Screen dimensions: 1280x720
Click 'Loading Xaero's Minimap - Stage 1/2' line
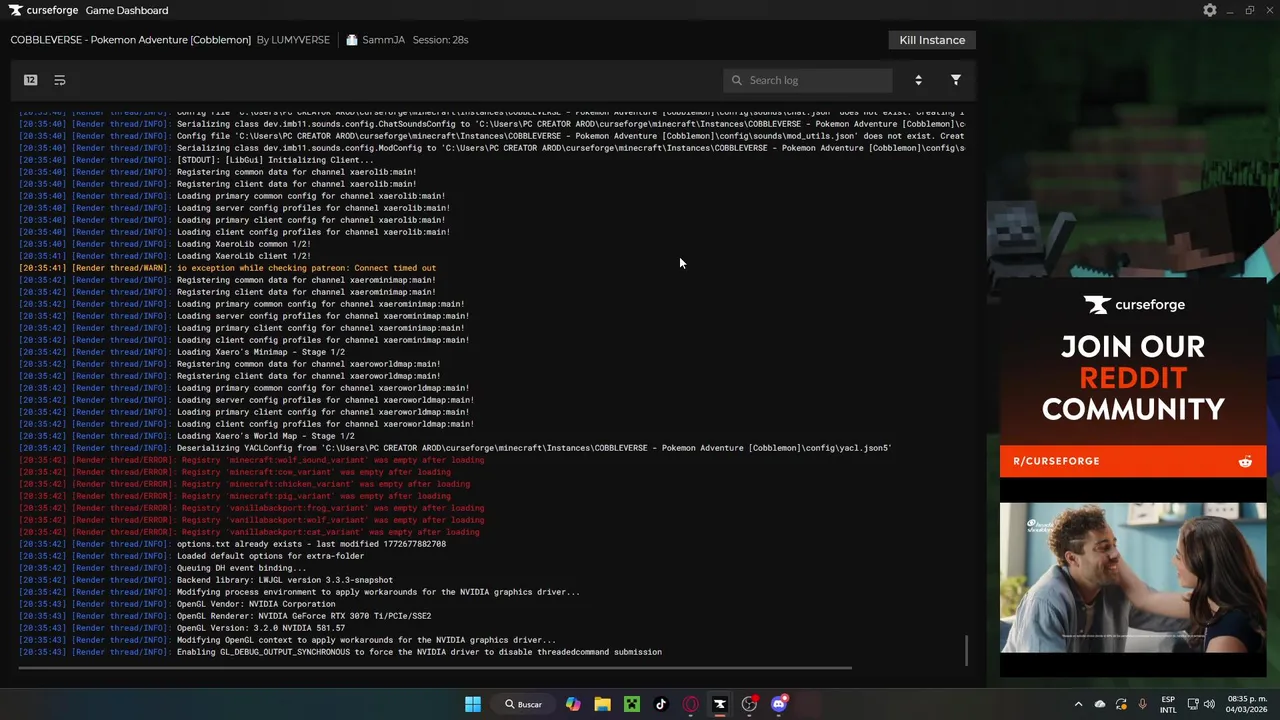pyautogui.click(x=183, y=352)
